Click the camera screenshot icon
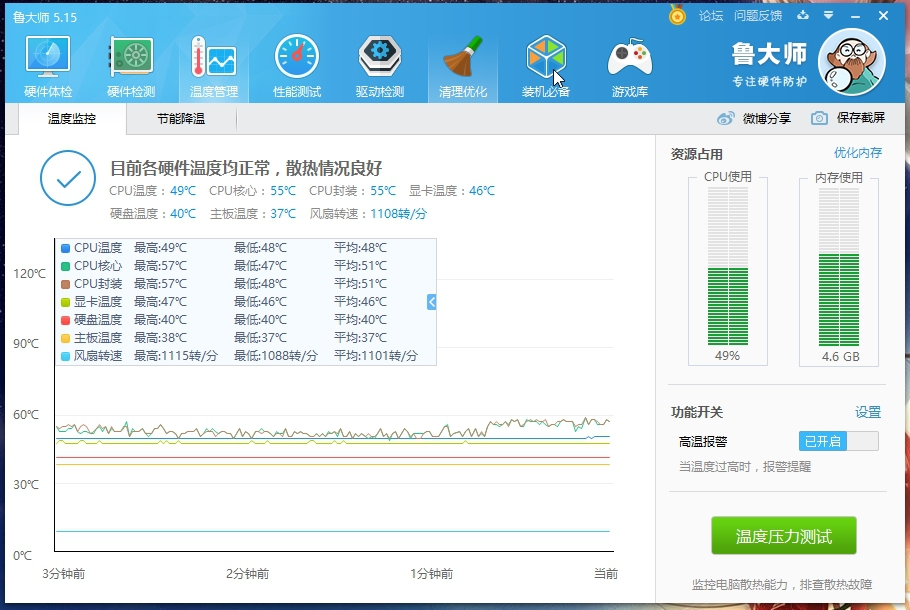This screenshot has width=910, height=610. [819, 118]
